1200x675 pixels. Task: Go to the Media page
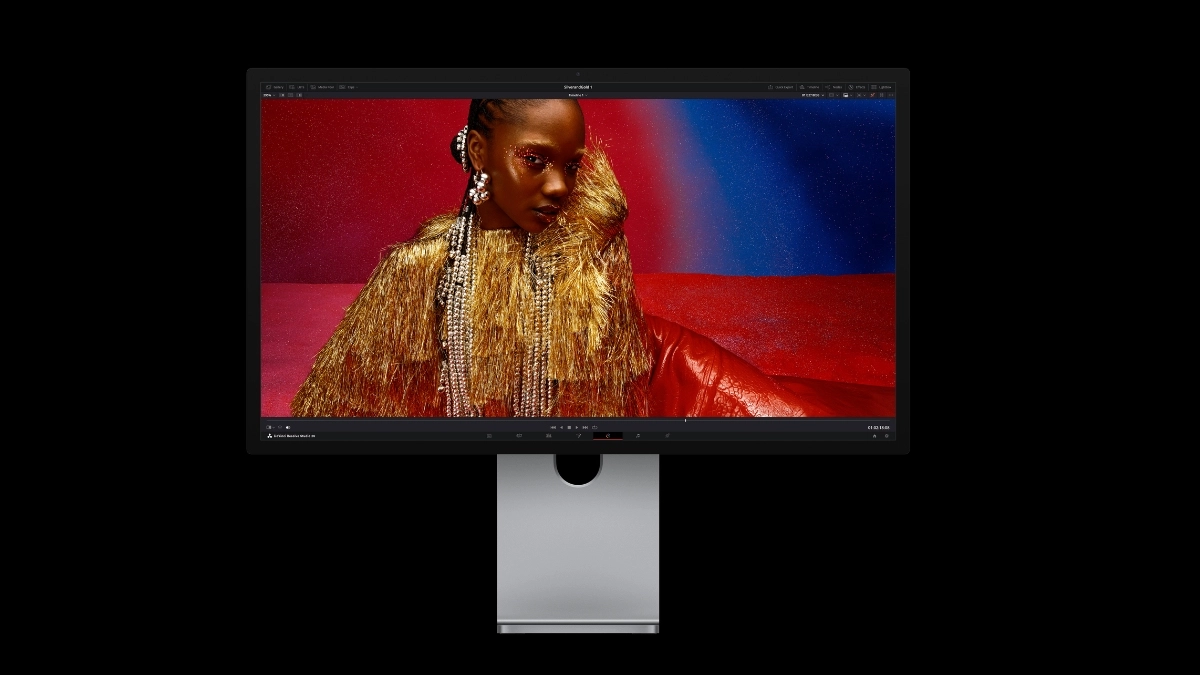pyautogui.click(x=488, y=435)
